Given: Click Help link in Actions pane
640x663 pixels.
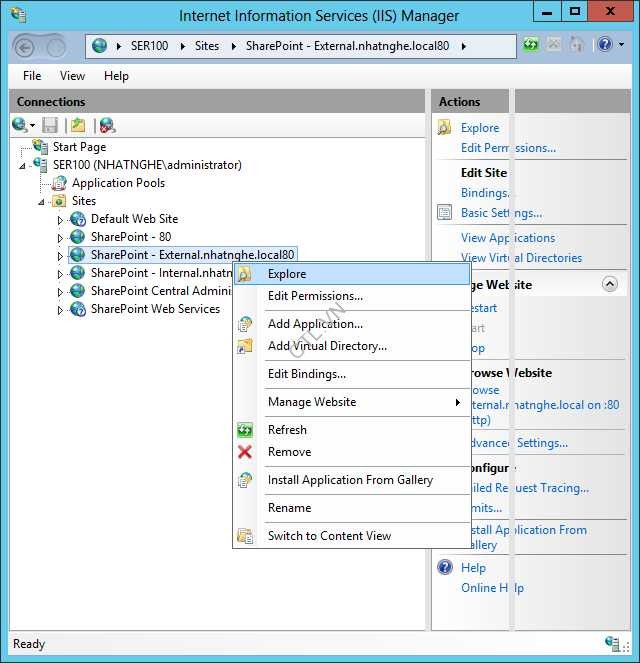Looking at the screenshot, I should pyautogui.click(x=473, y=568).
